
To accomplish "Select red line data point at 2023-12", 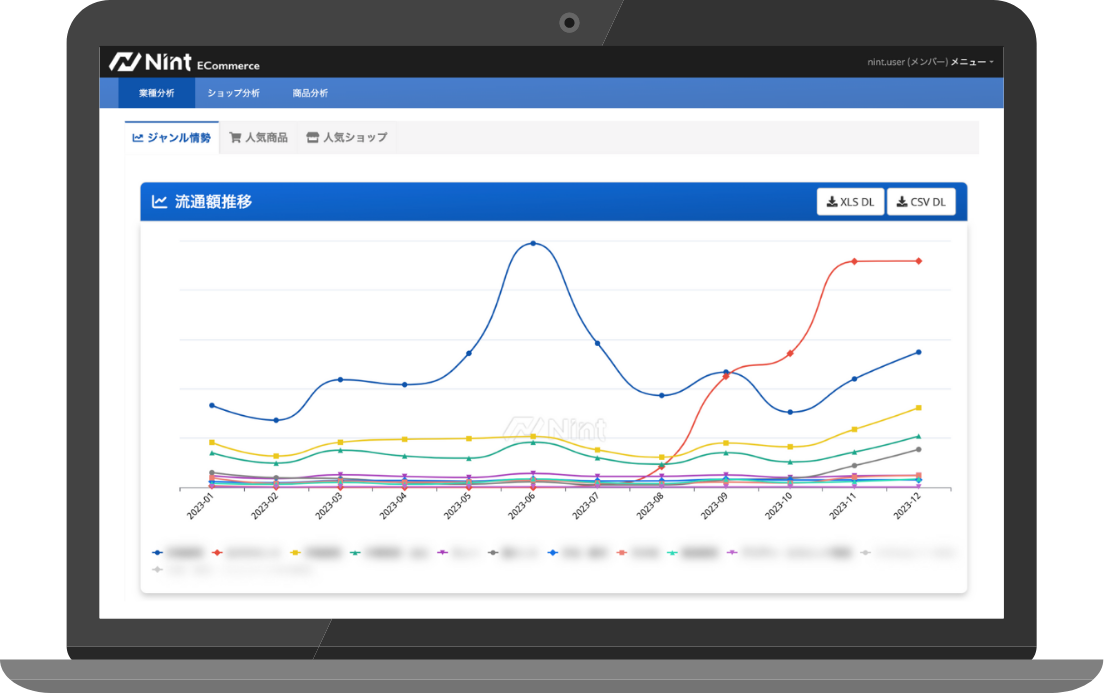I will tap(918, 261).
